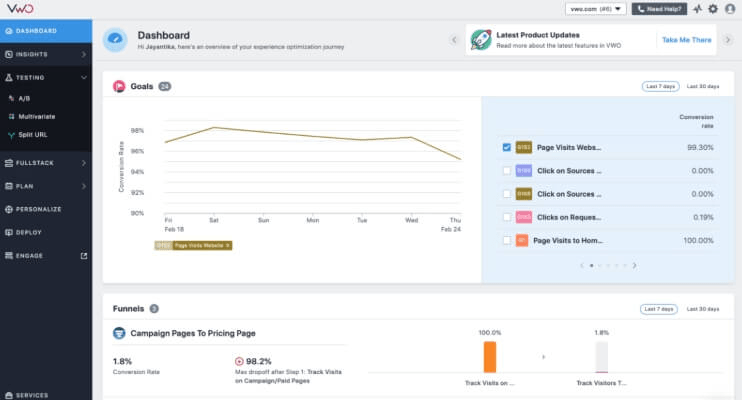Screen dimensions: 742x400
Task: Select Last 7 days in Funnels
Action: 659,309
